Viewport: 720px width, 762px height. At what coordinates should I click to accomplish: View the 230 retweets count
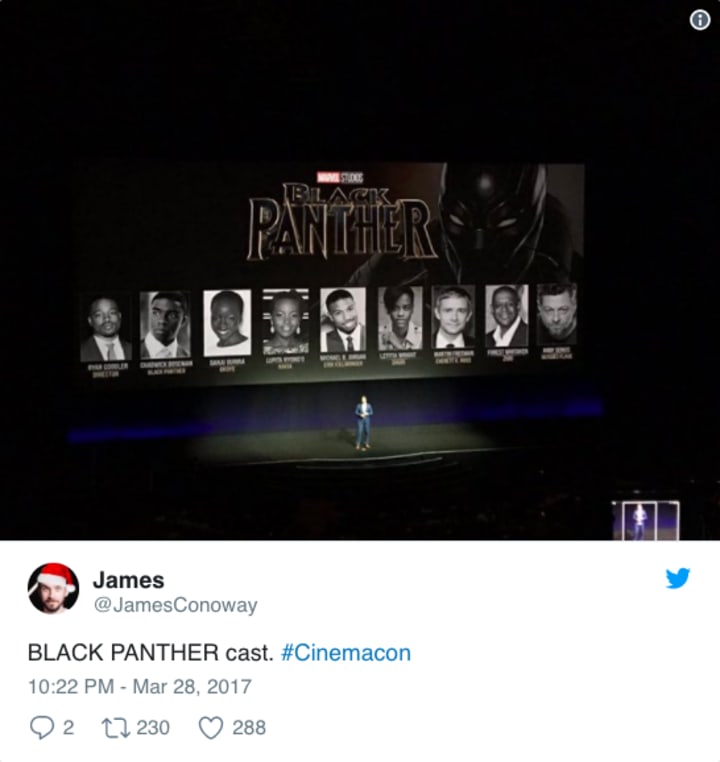(x=153, y=727)
